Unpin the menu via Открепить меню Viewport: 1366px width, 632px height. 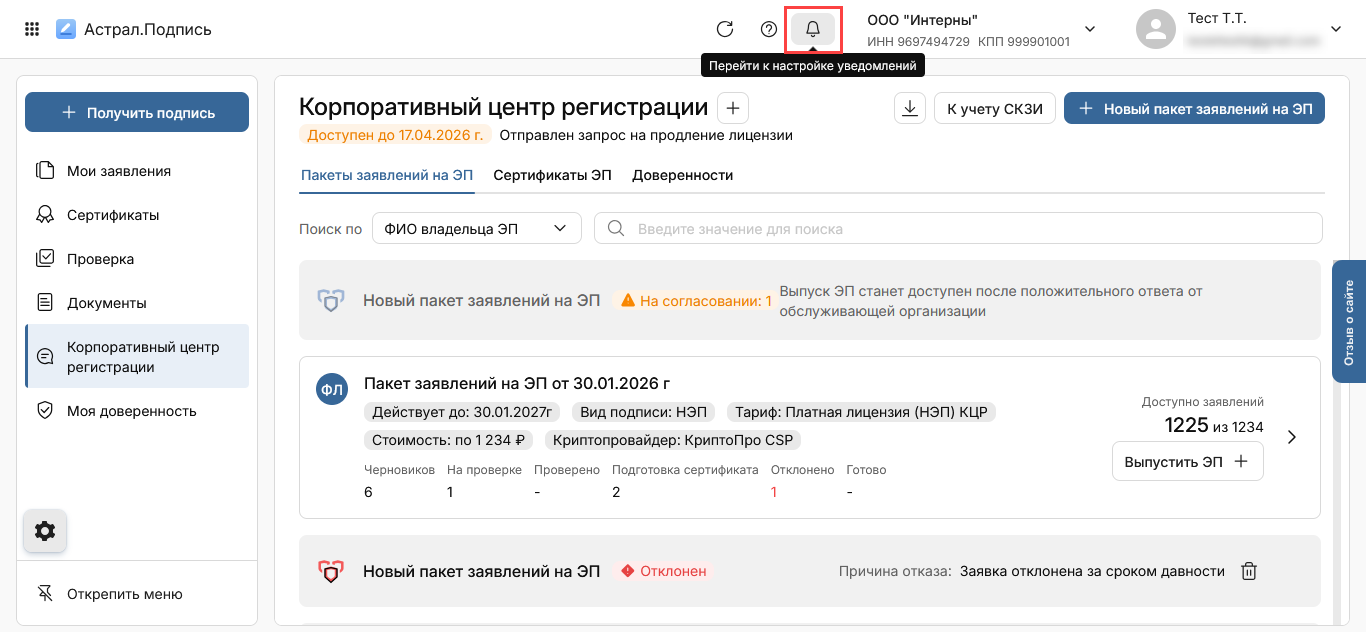pos(124,594)
